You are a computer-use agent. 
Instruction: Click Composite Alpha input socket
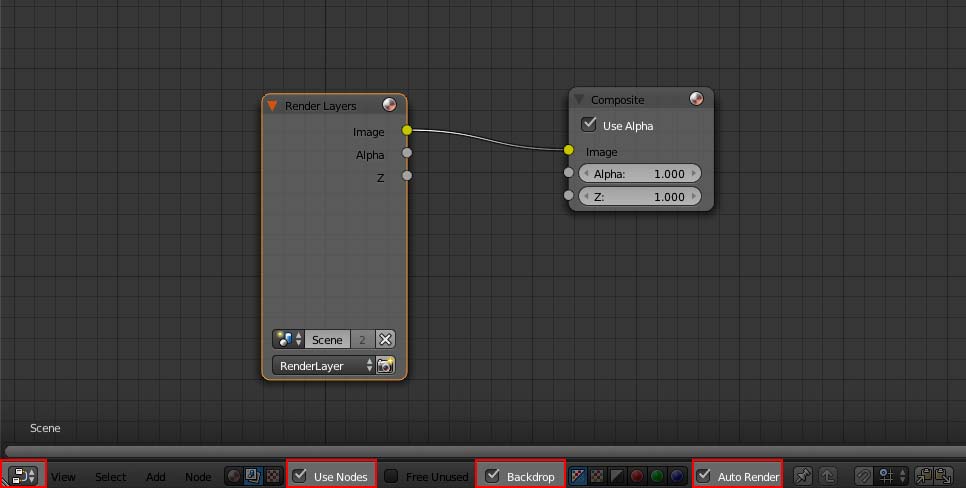[x=569, y=173]
